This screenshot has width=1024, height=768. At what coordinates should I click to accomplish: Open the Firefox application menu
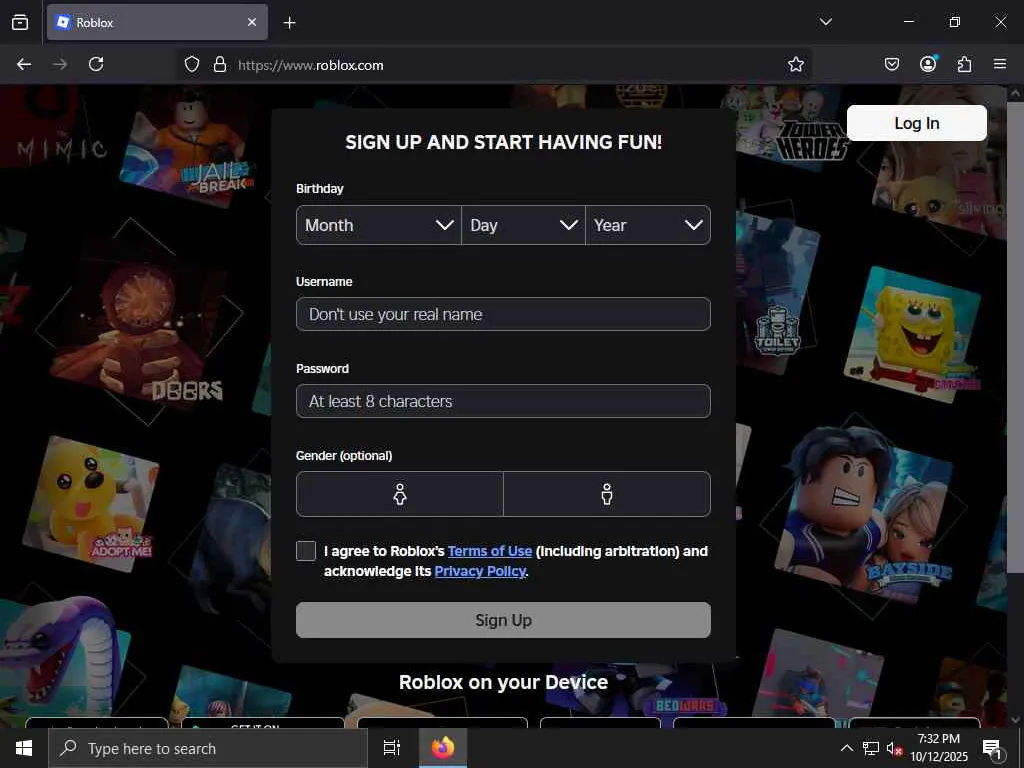pos(1000,64)
